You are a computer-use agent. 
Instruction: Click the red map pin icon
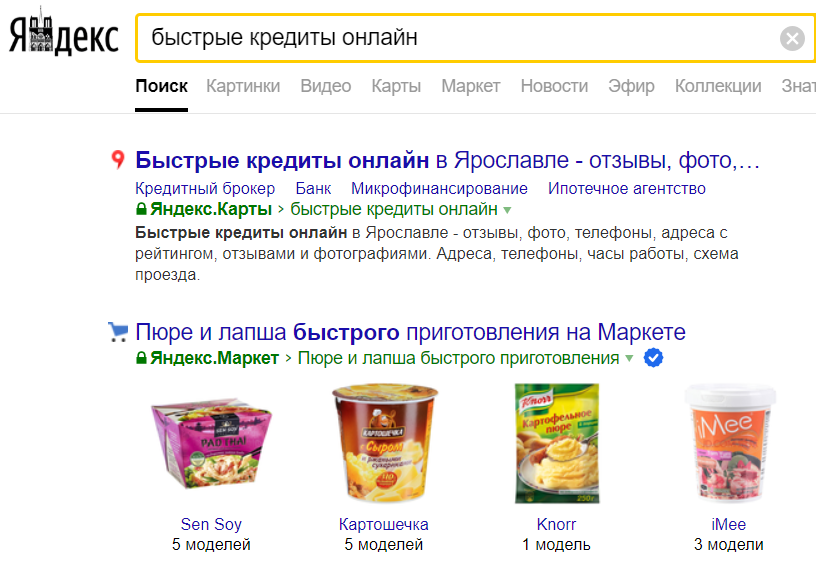point(117,159)
